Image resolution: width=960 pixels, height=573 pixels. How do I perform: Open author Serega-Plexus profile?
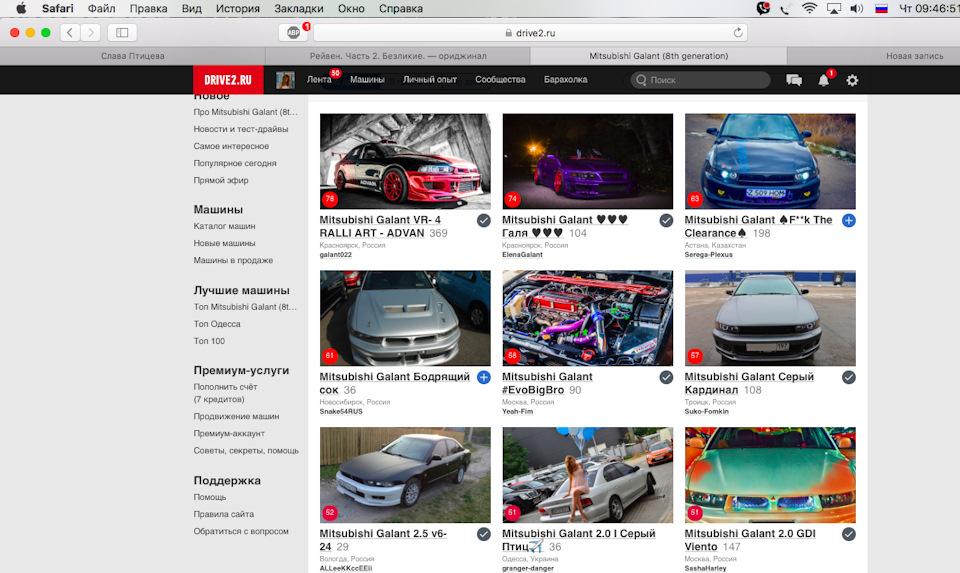708,255
